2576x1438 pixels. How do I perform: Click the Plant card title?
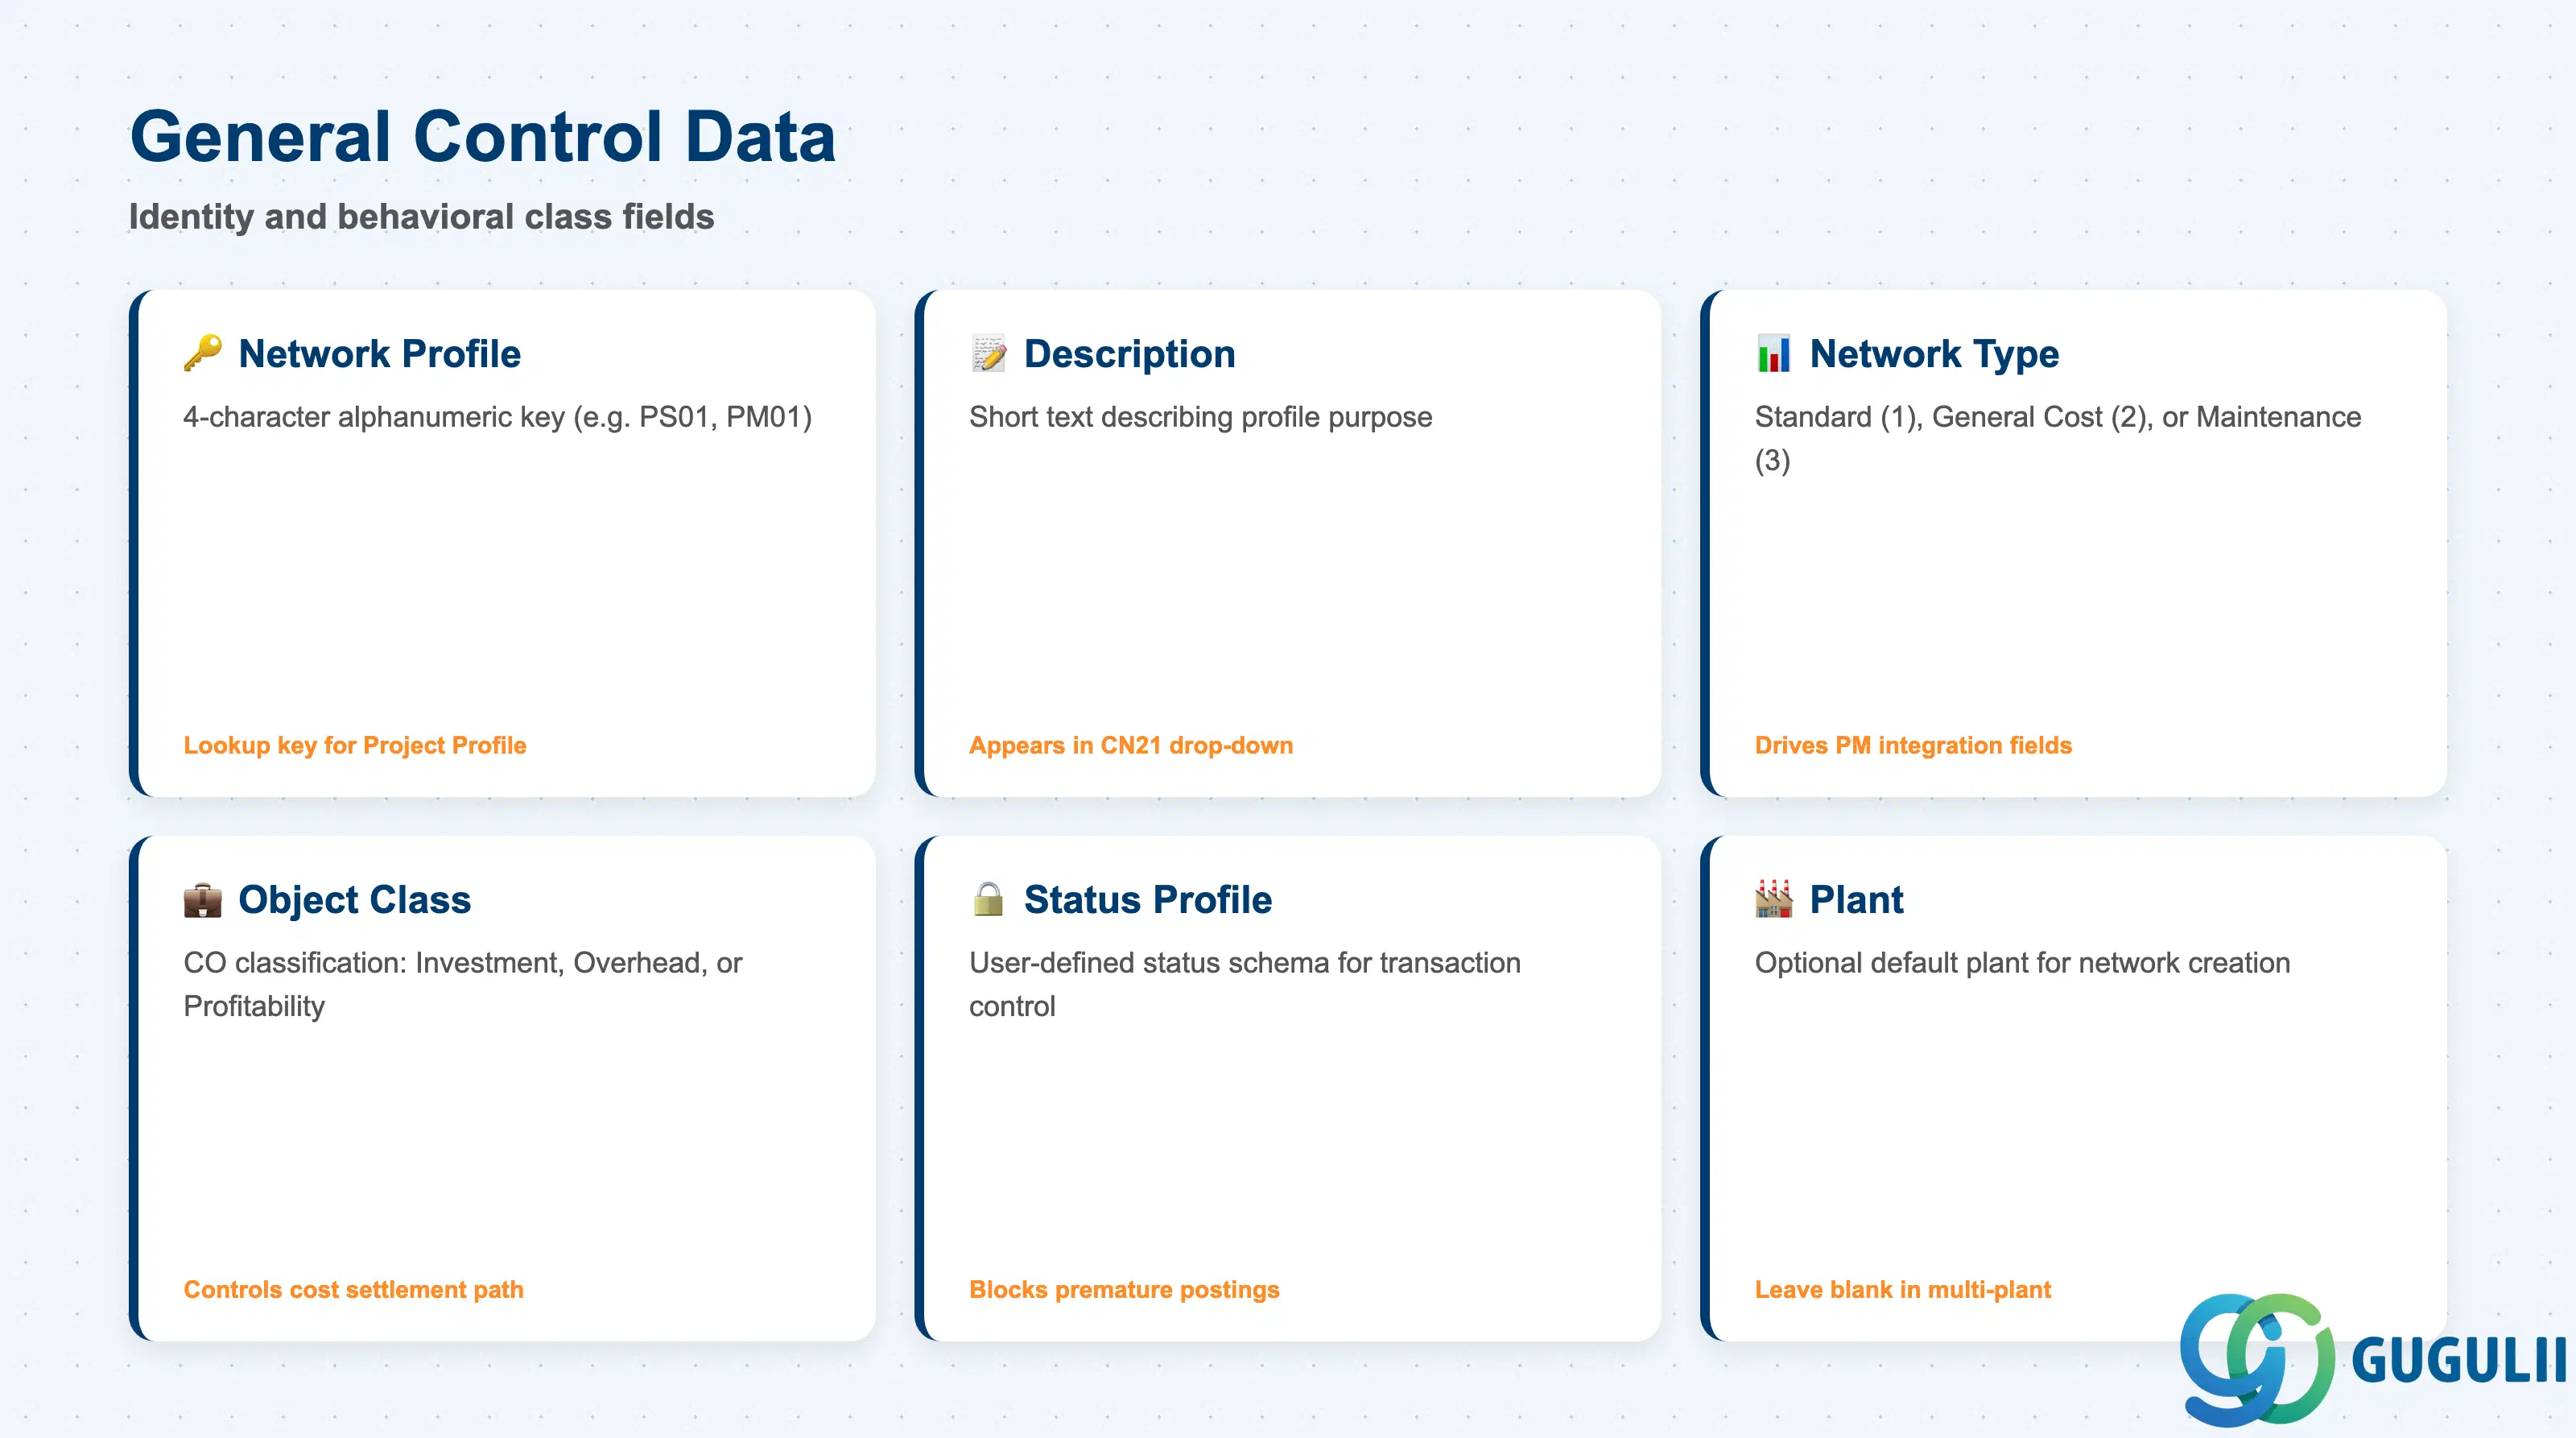(x=1856, y=899)
